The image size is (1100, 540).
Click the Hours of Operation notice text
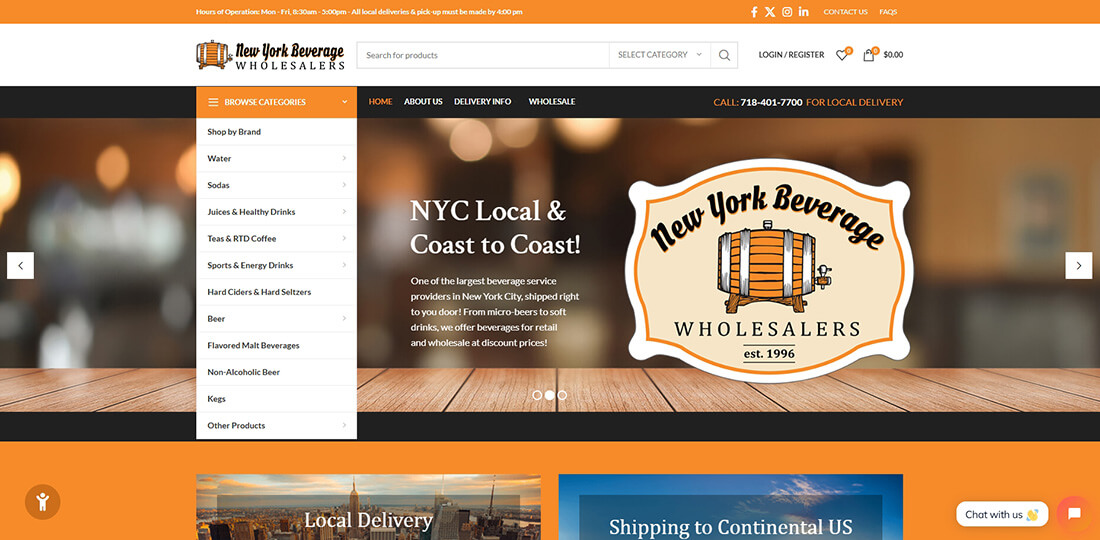[359, 12]
